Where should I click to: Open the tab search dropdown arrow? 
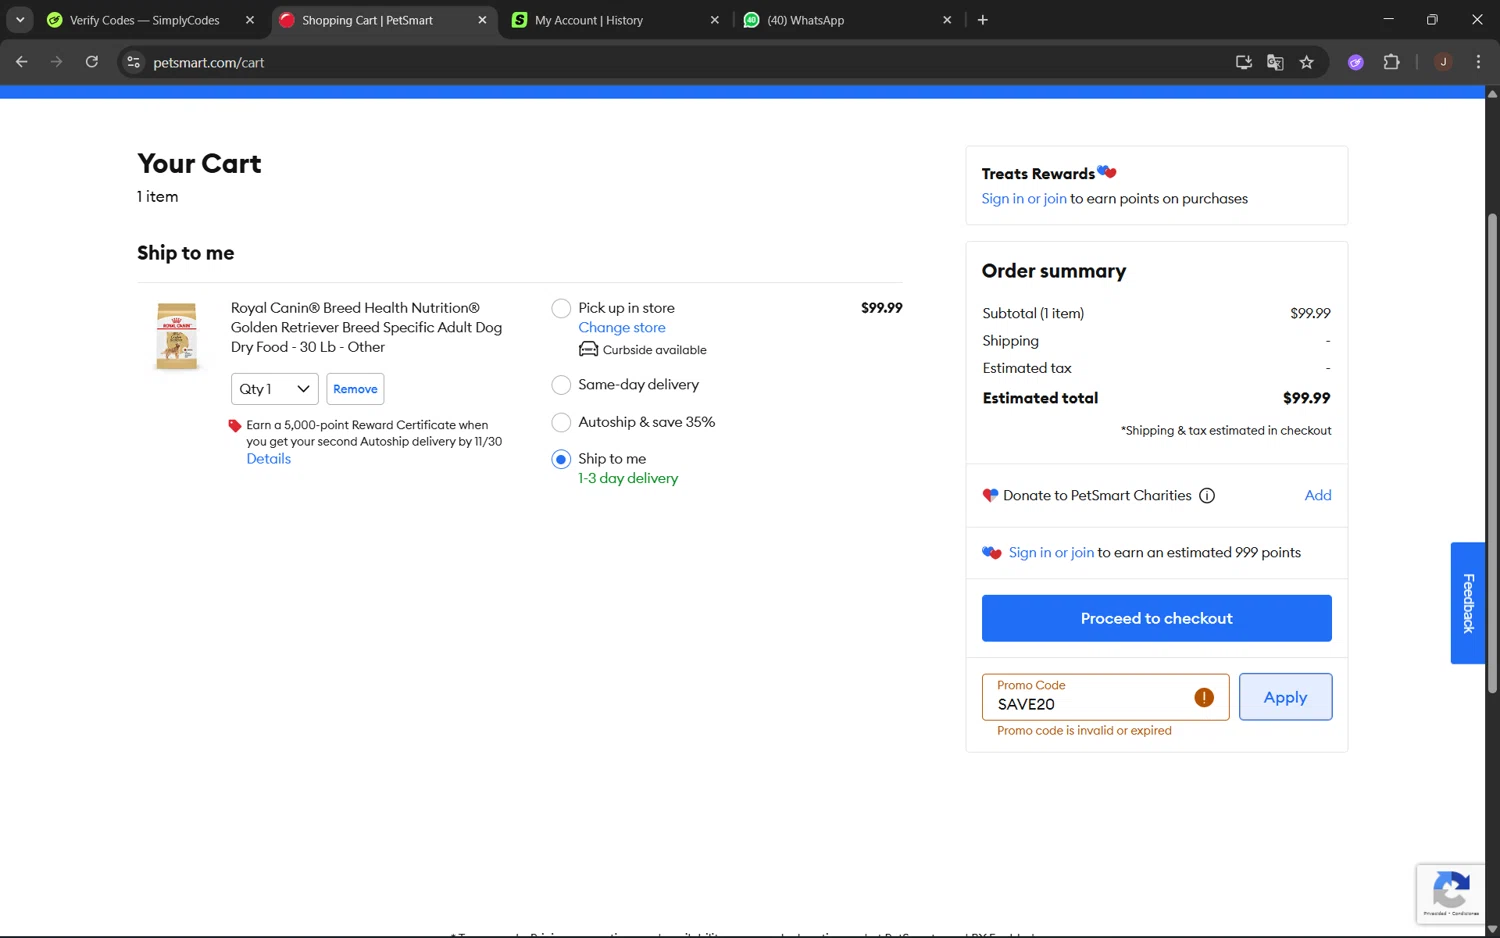pos(19,20)
